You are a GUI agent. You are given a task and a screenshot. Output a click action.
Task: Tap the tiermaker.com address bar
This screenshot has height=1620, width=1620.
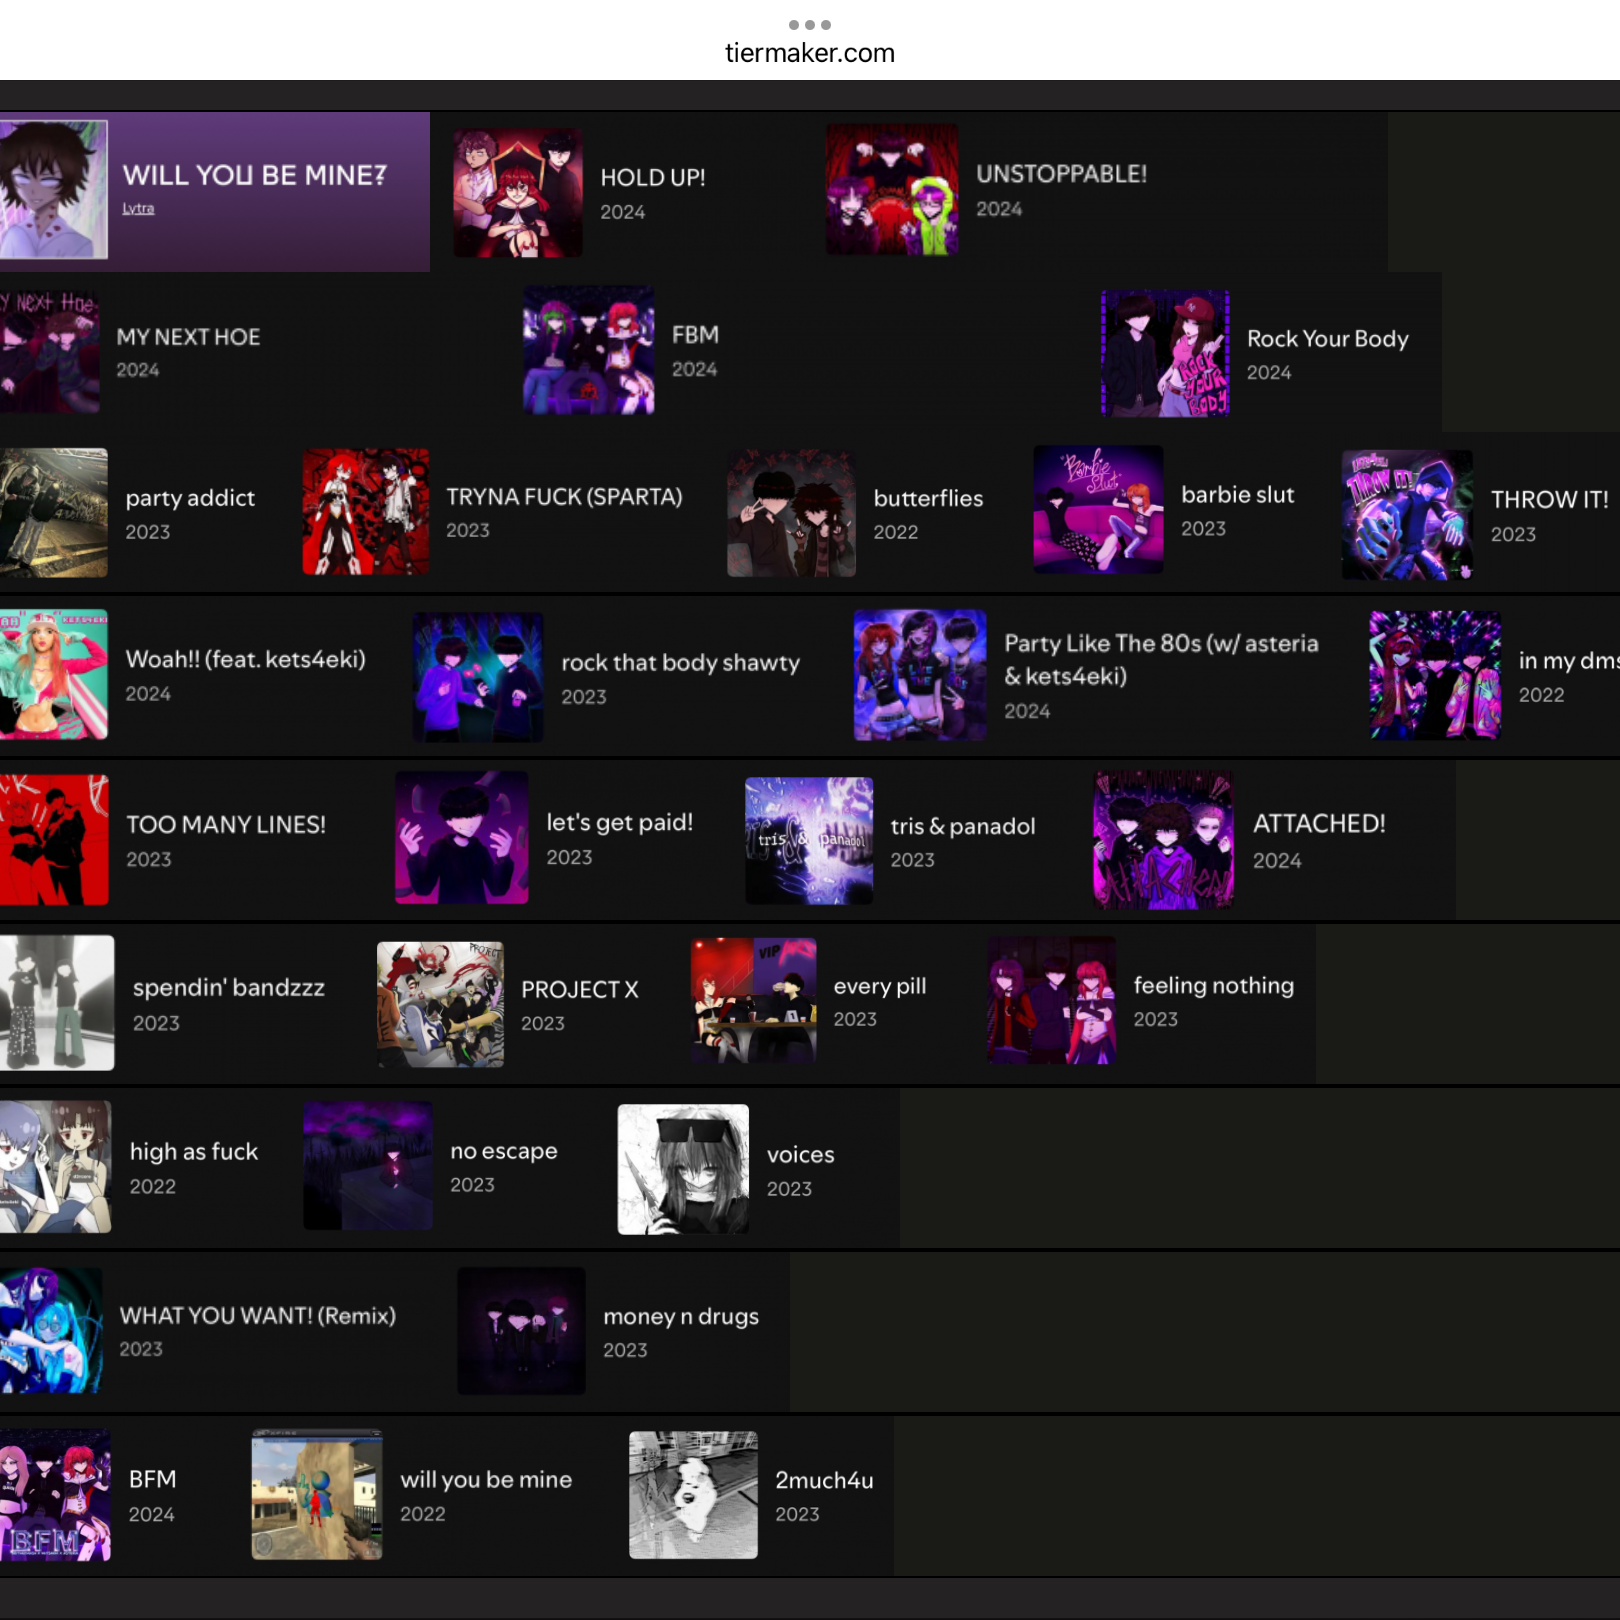(809, 53)
